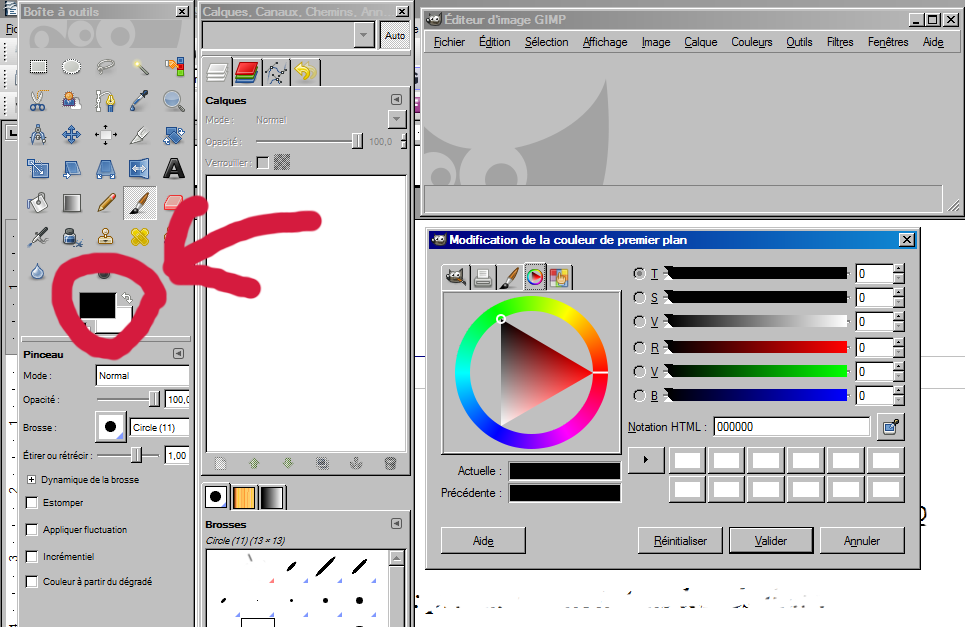Enable the Incrémentiel checkbox
The width and height of the screenshot is (965, 627).
32,557
